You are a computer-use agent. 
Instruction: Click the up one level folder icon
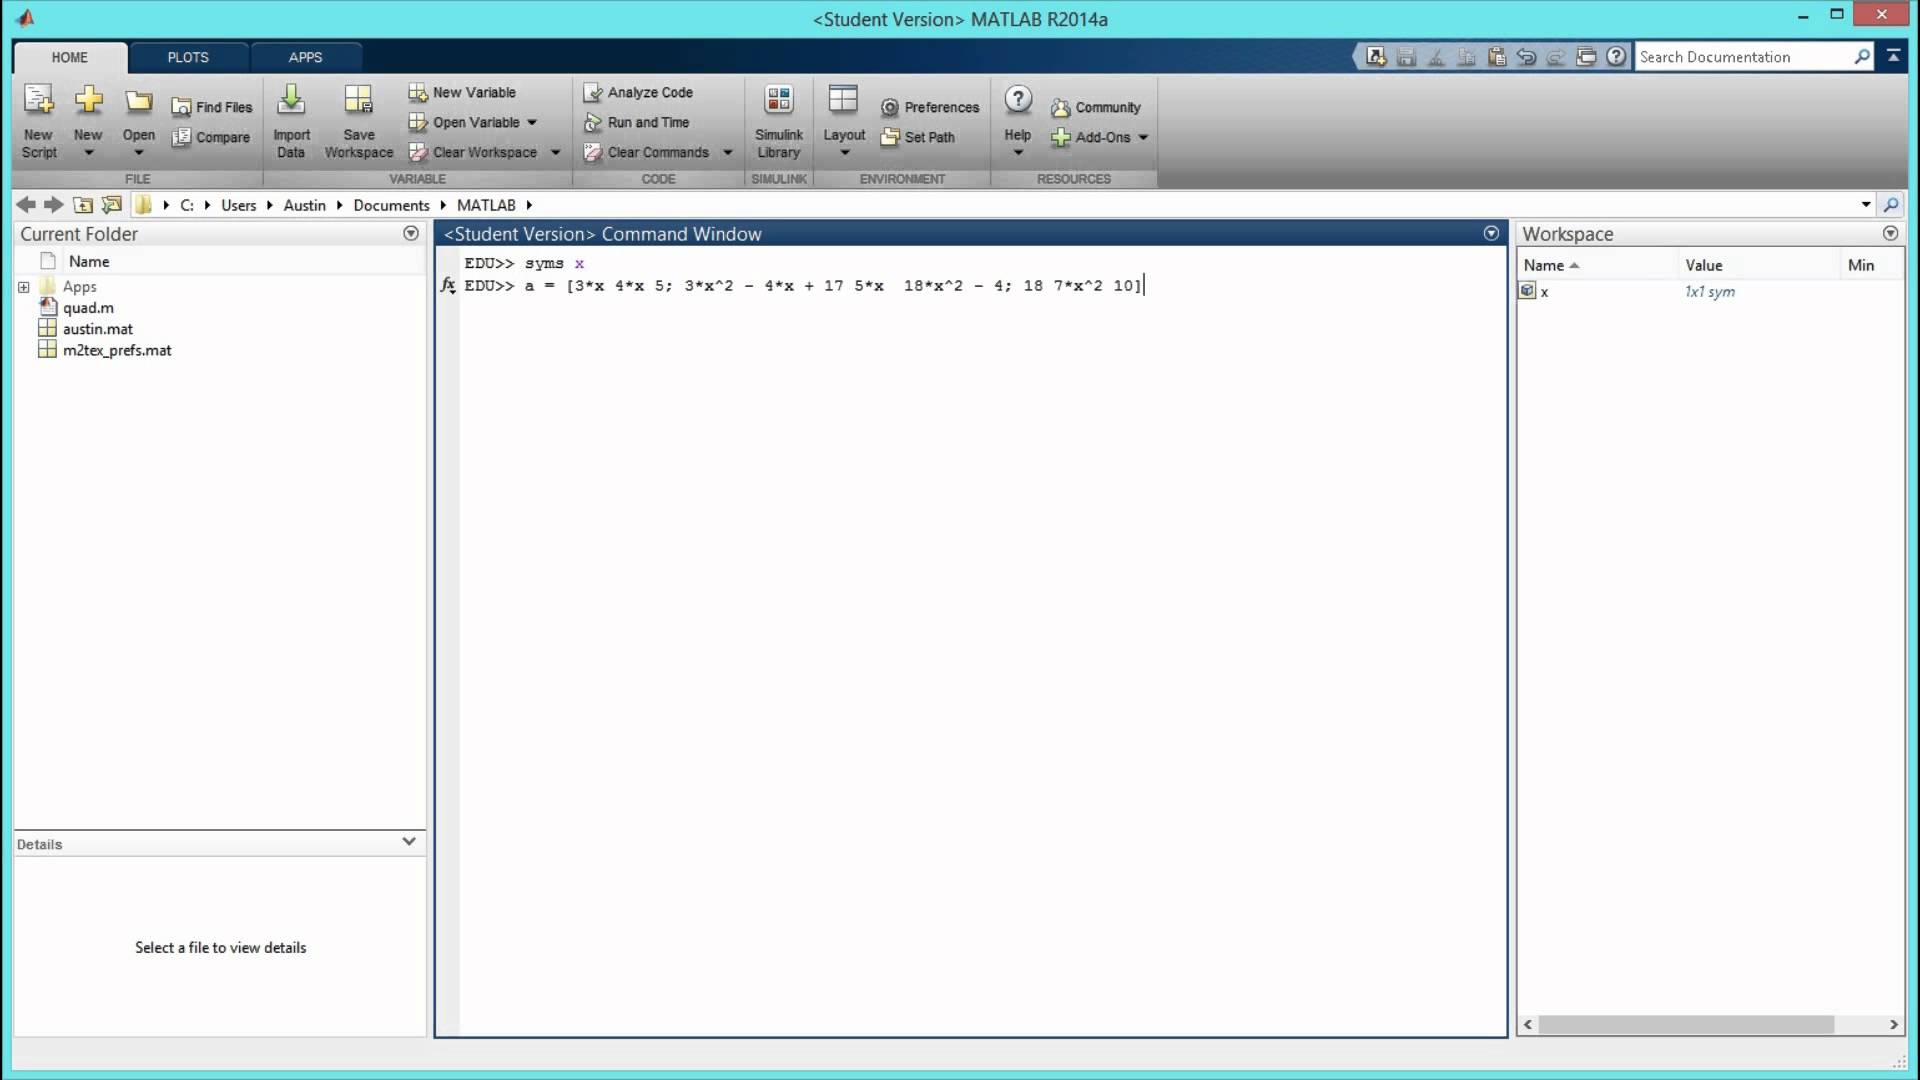(83, 205)
